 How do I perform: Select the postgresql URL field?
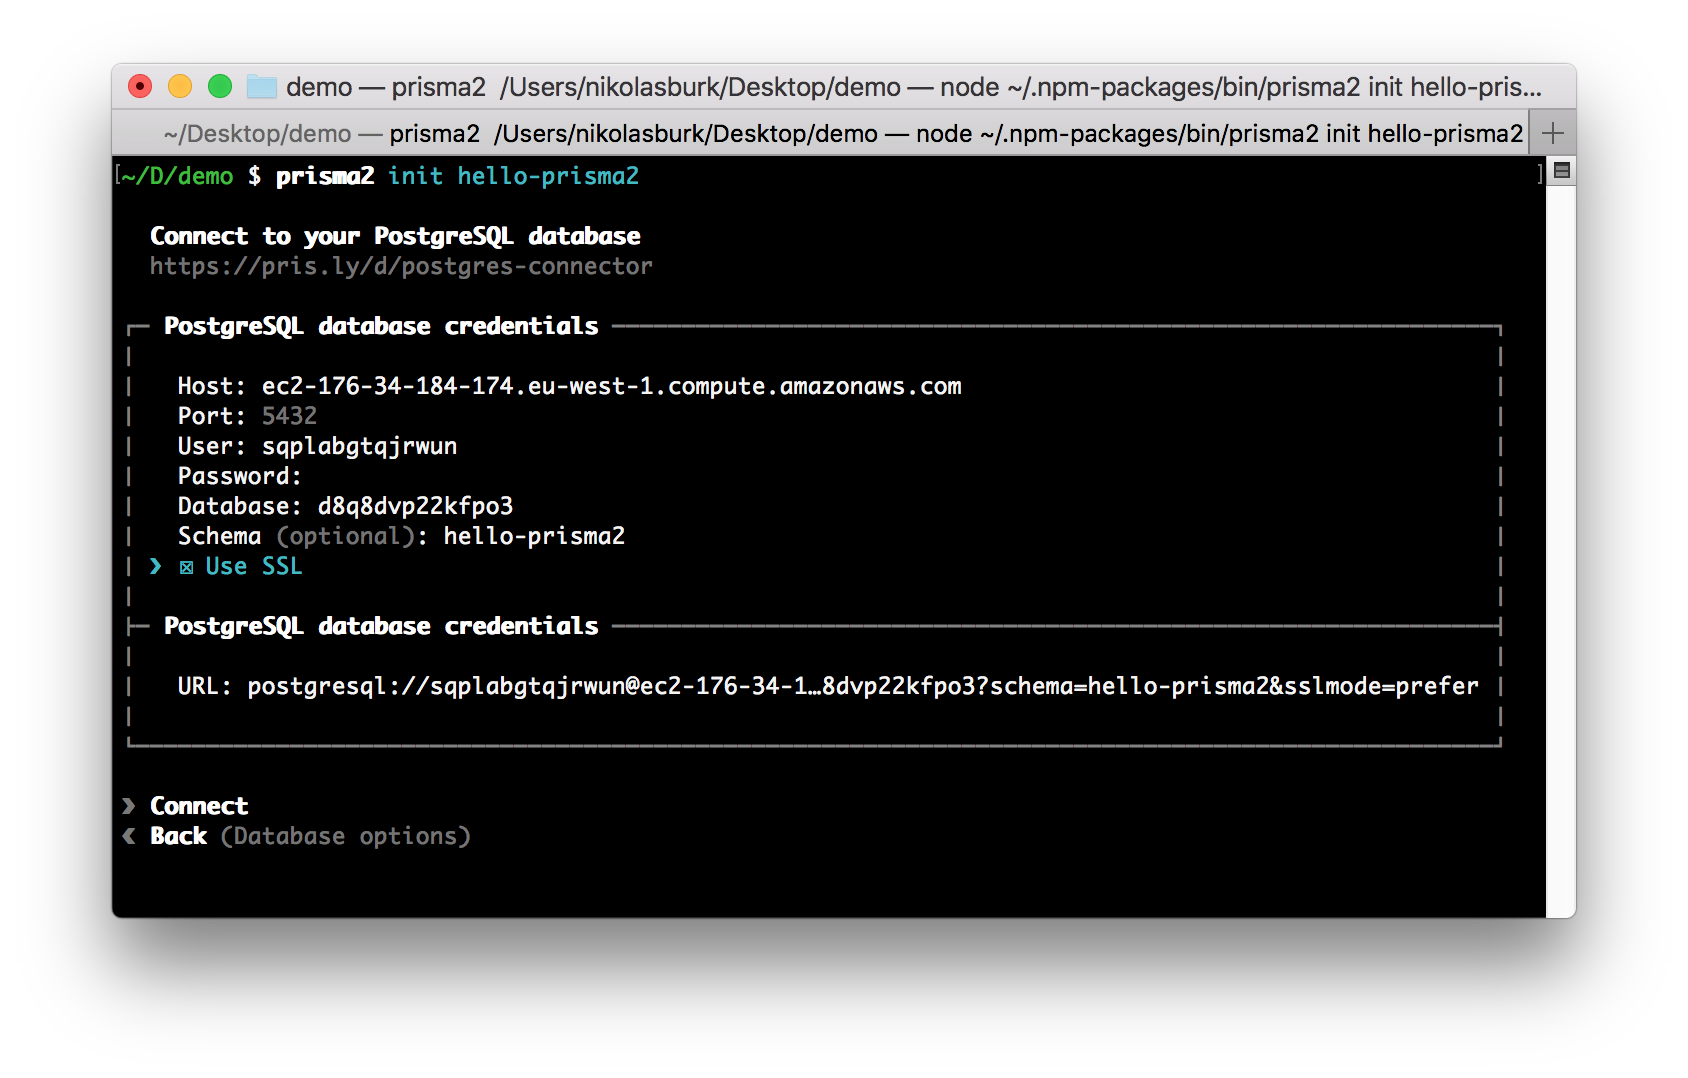coord(862,686)
